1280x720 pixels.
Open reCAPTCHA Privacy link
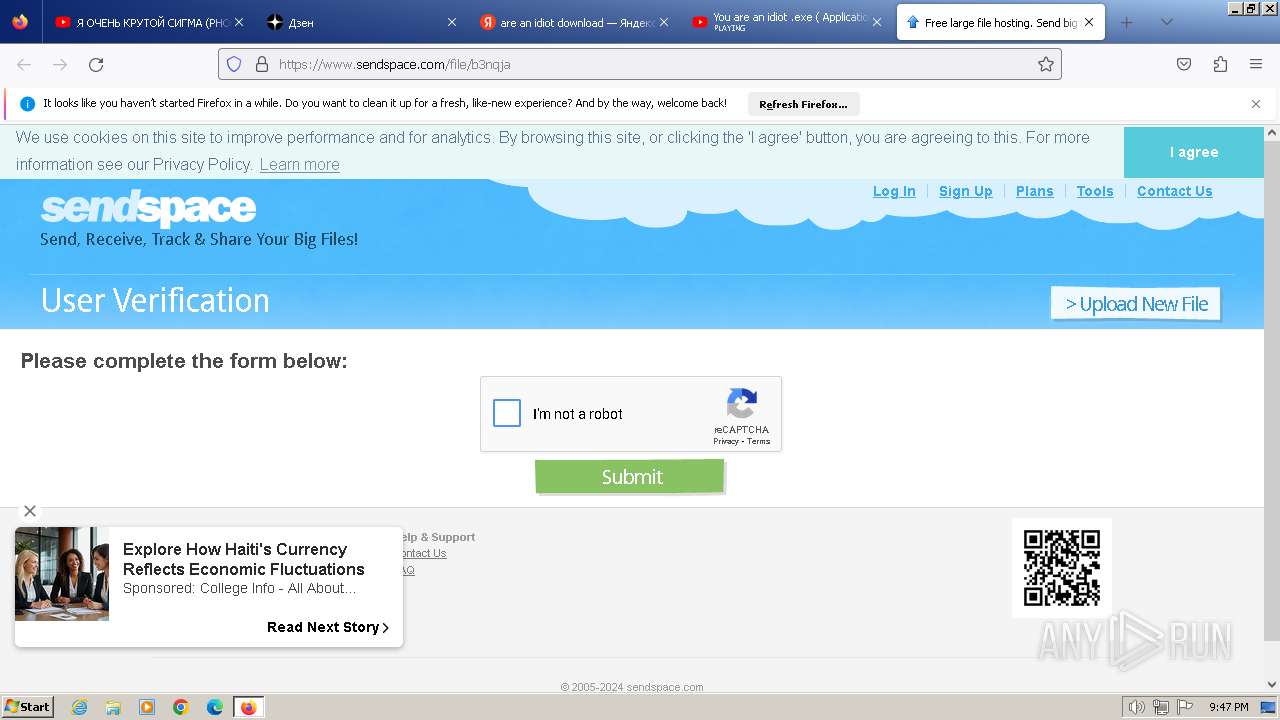tap(726, 441)
